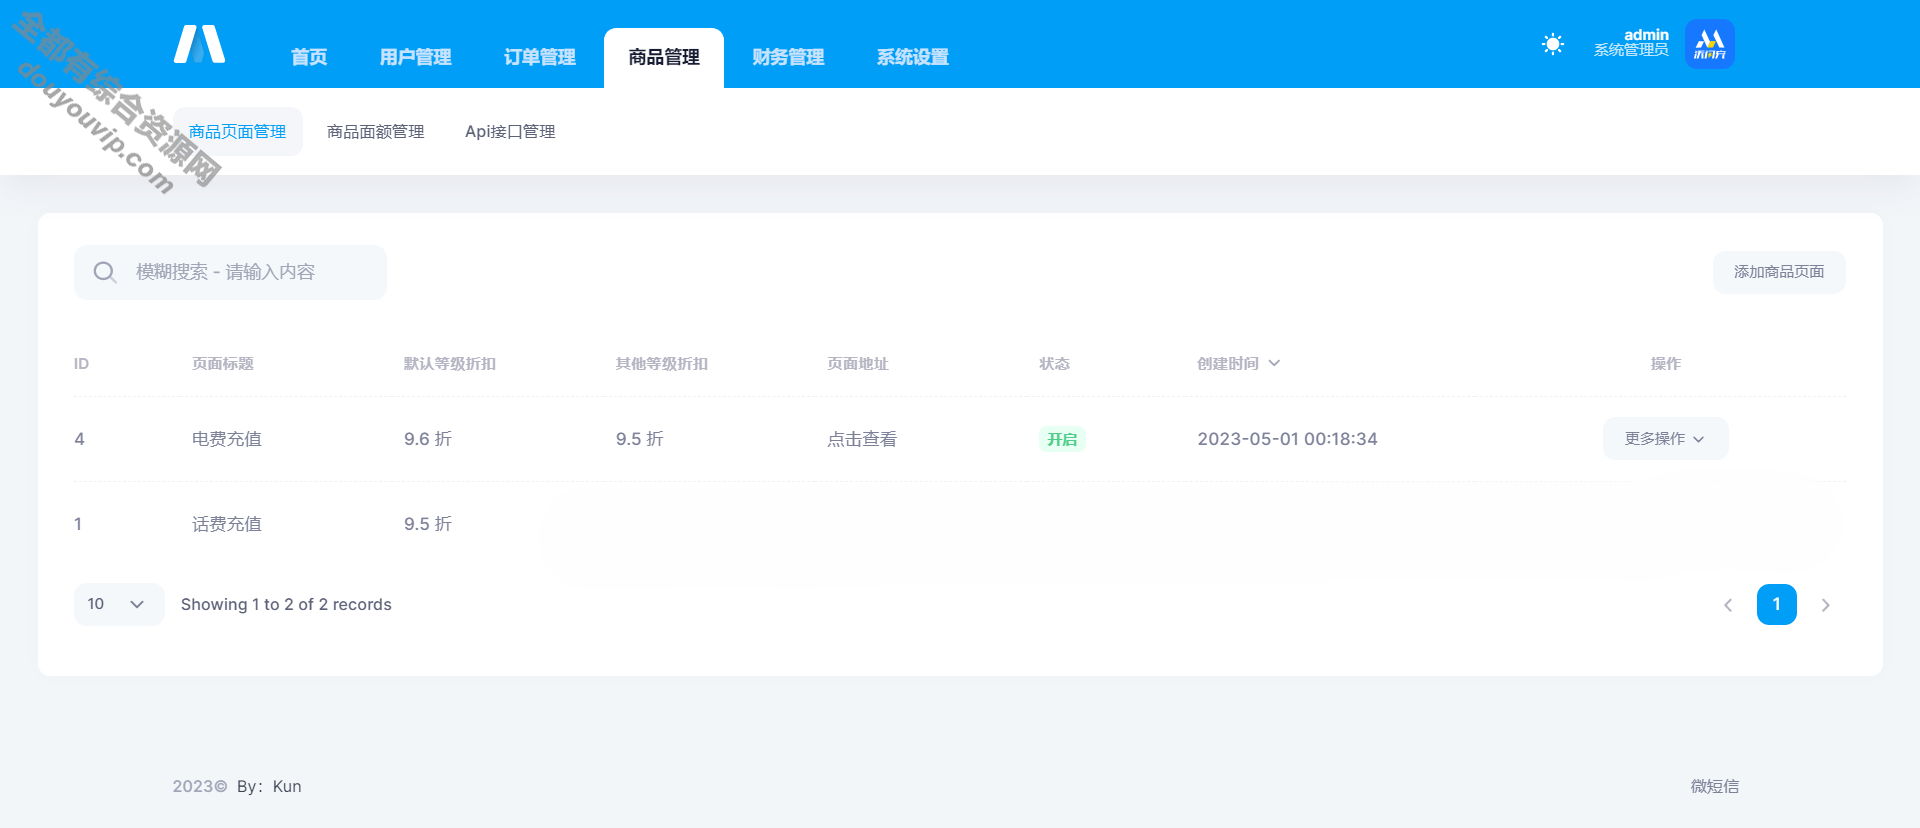Click the site logo in header
This screenshot has height=828, width=1920.
(199, 44)
